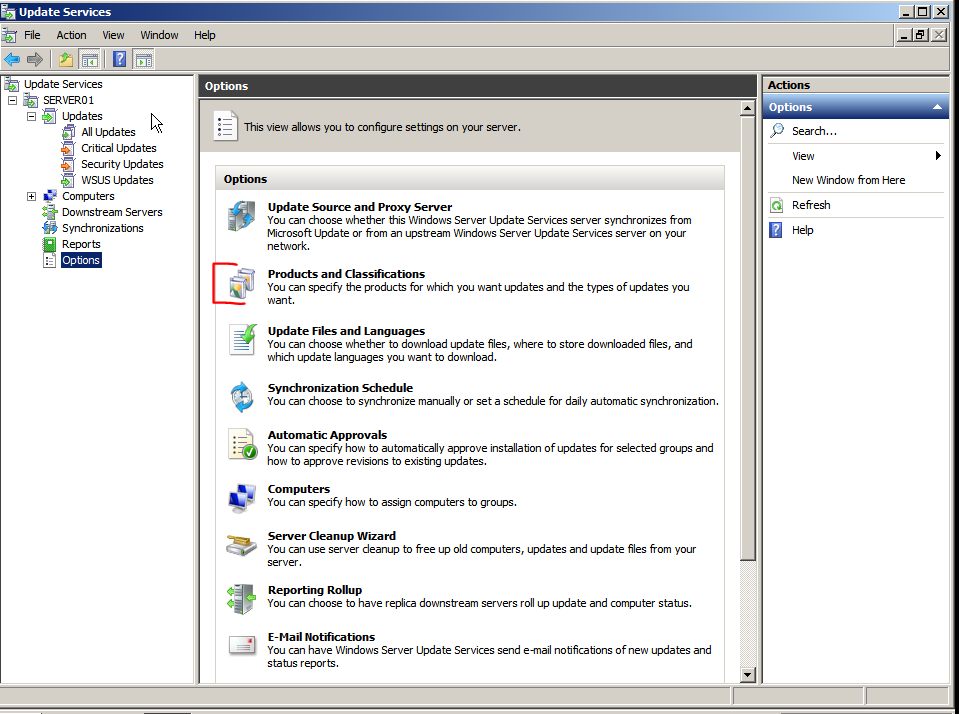Image resolution: width=959 pixels, height=714 pixels.
Task: Open Update Source and Proxy Server settings
Action: point(360,207)
